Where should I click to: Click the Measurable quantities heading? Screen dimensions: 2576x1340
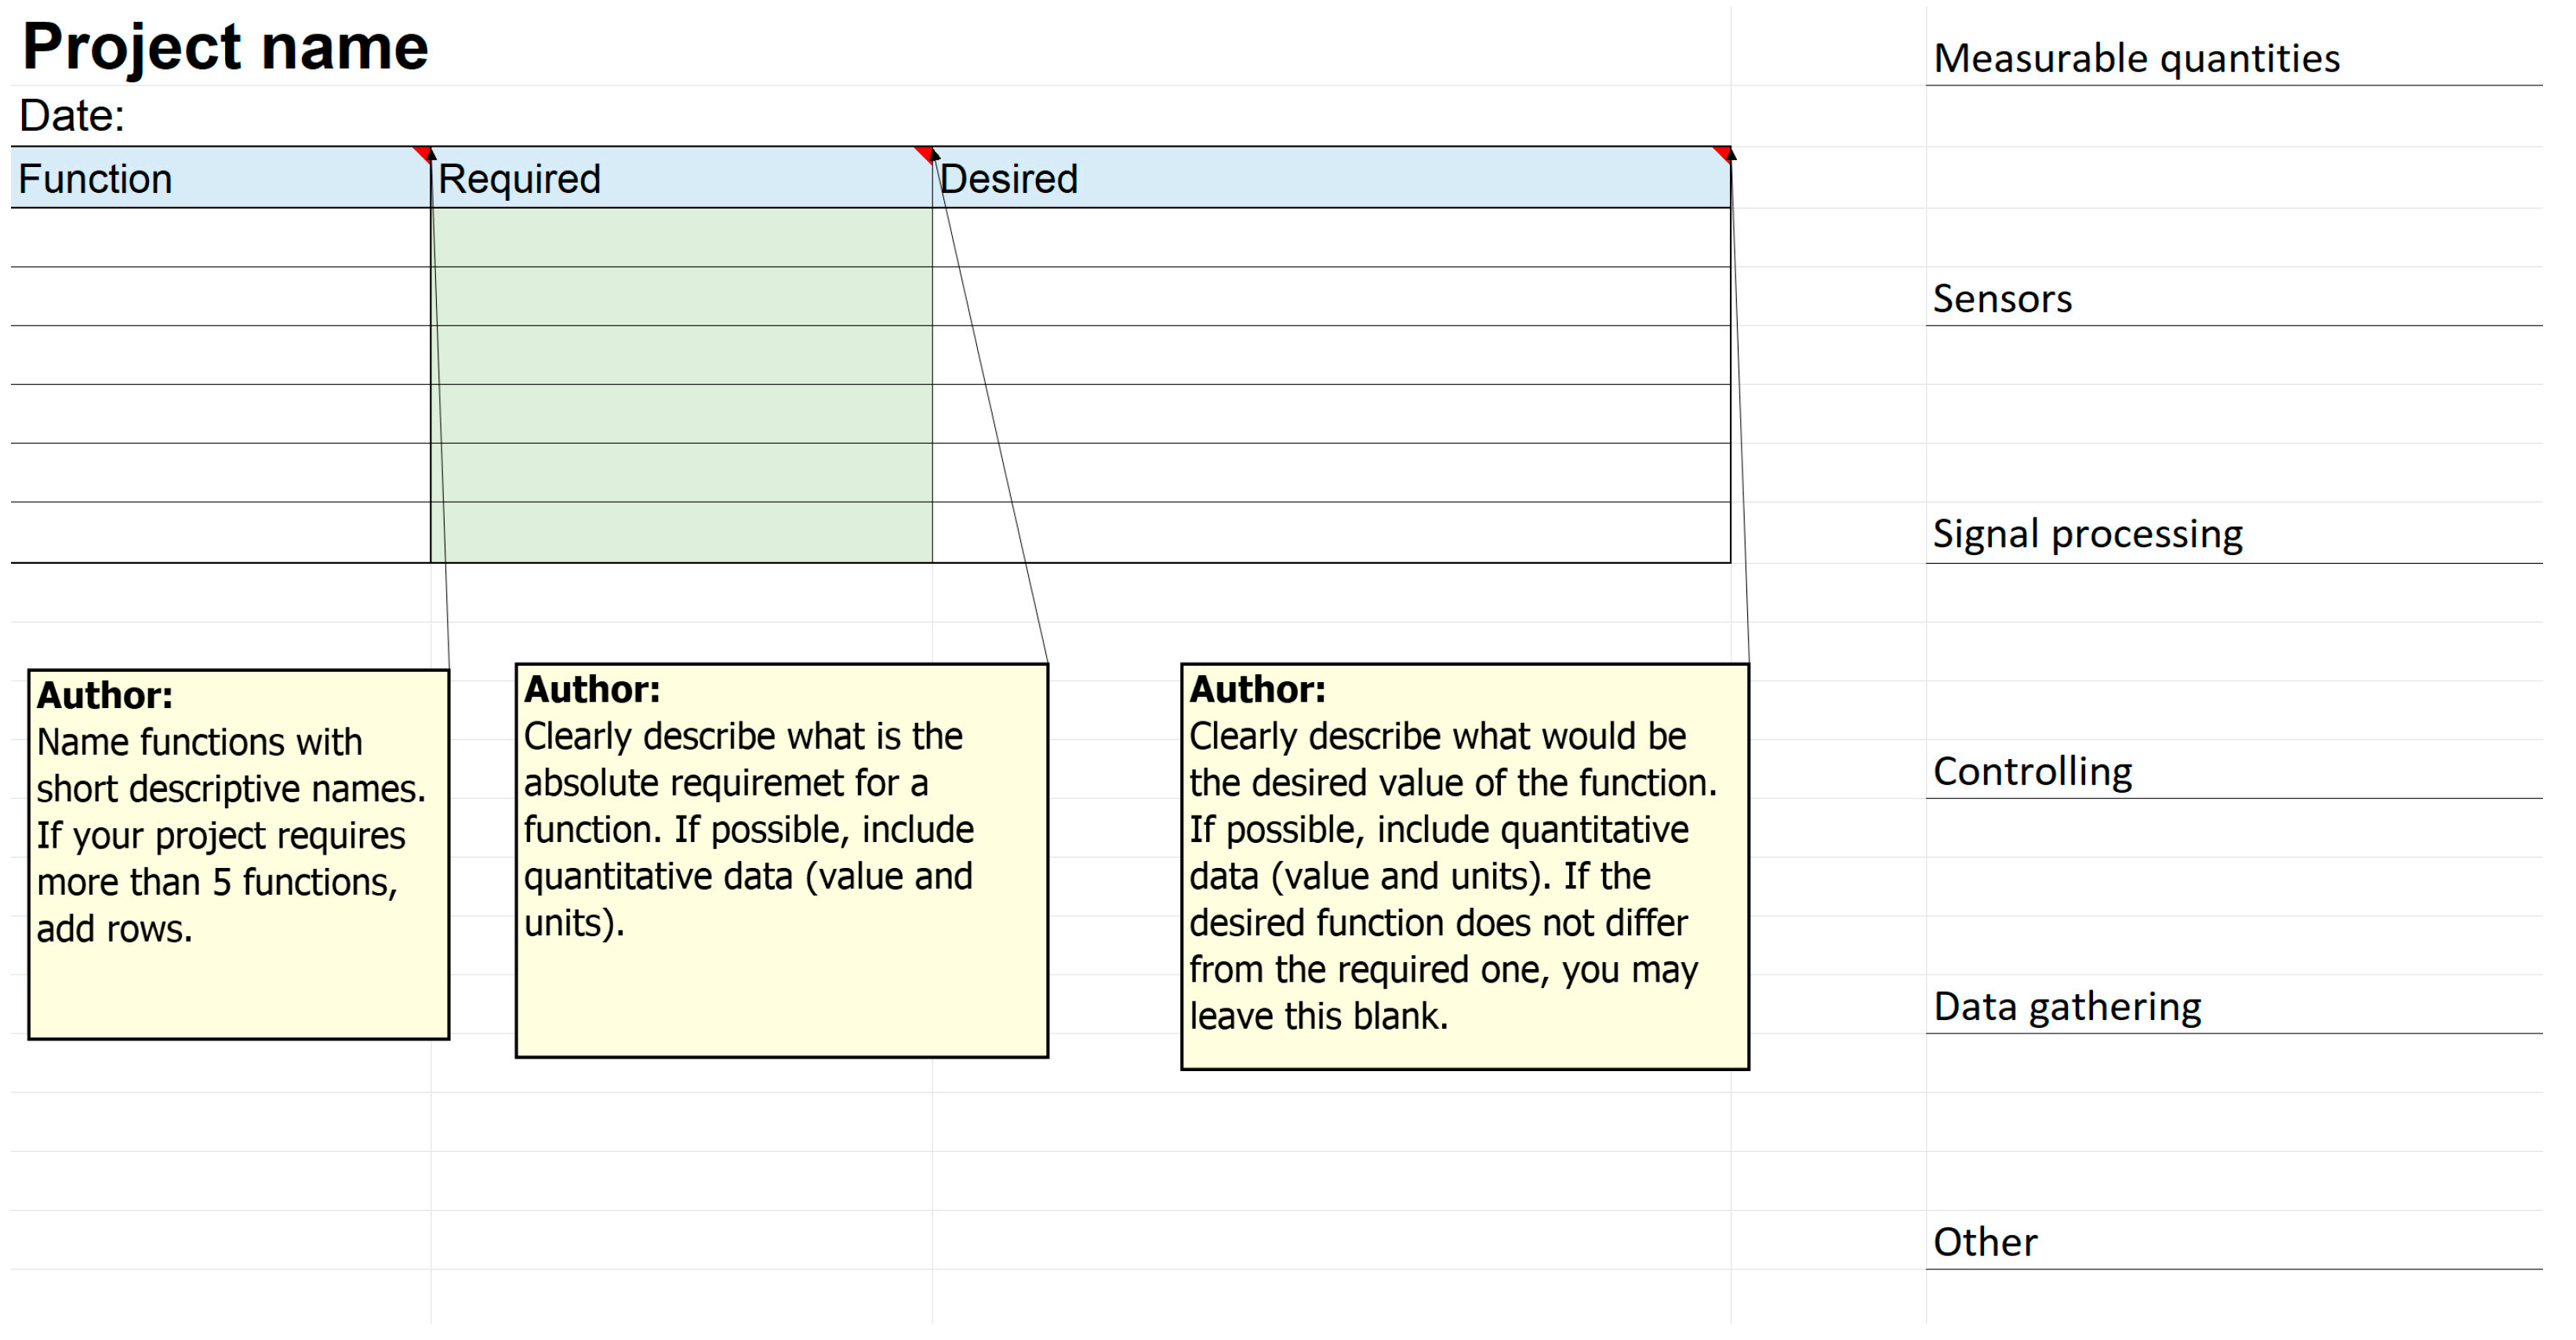tap(2137, 58)
